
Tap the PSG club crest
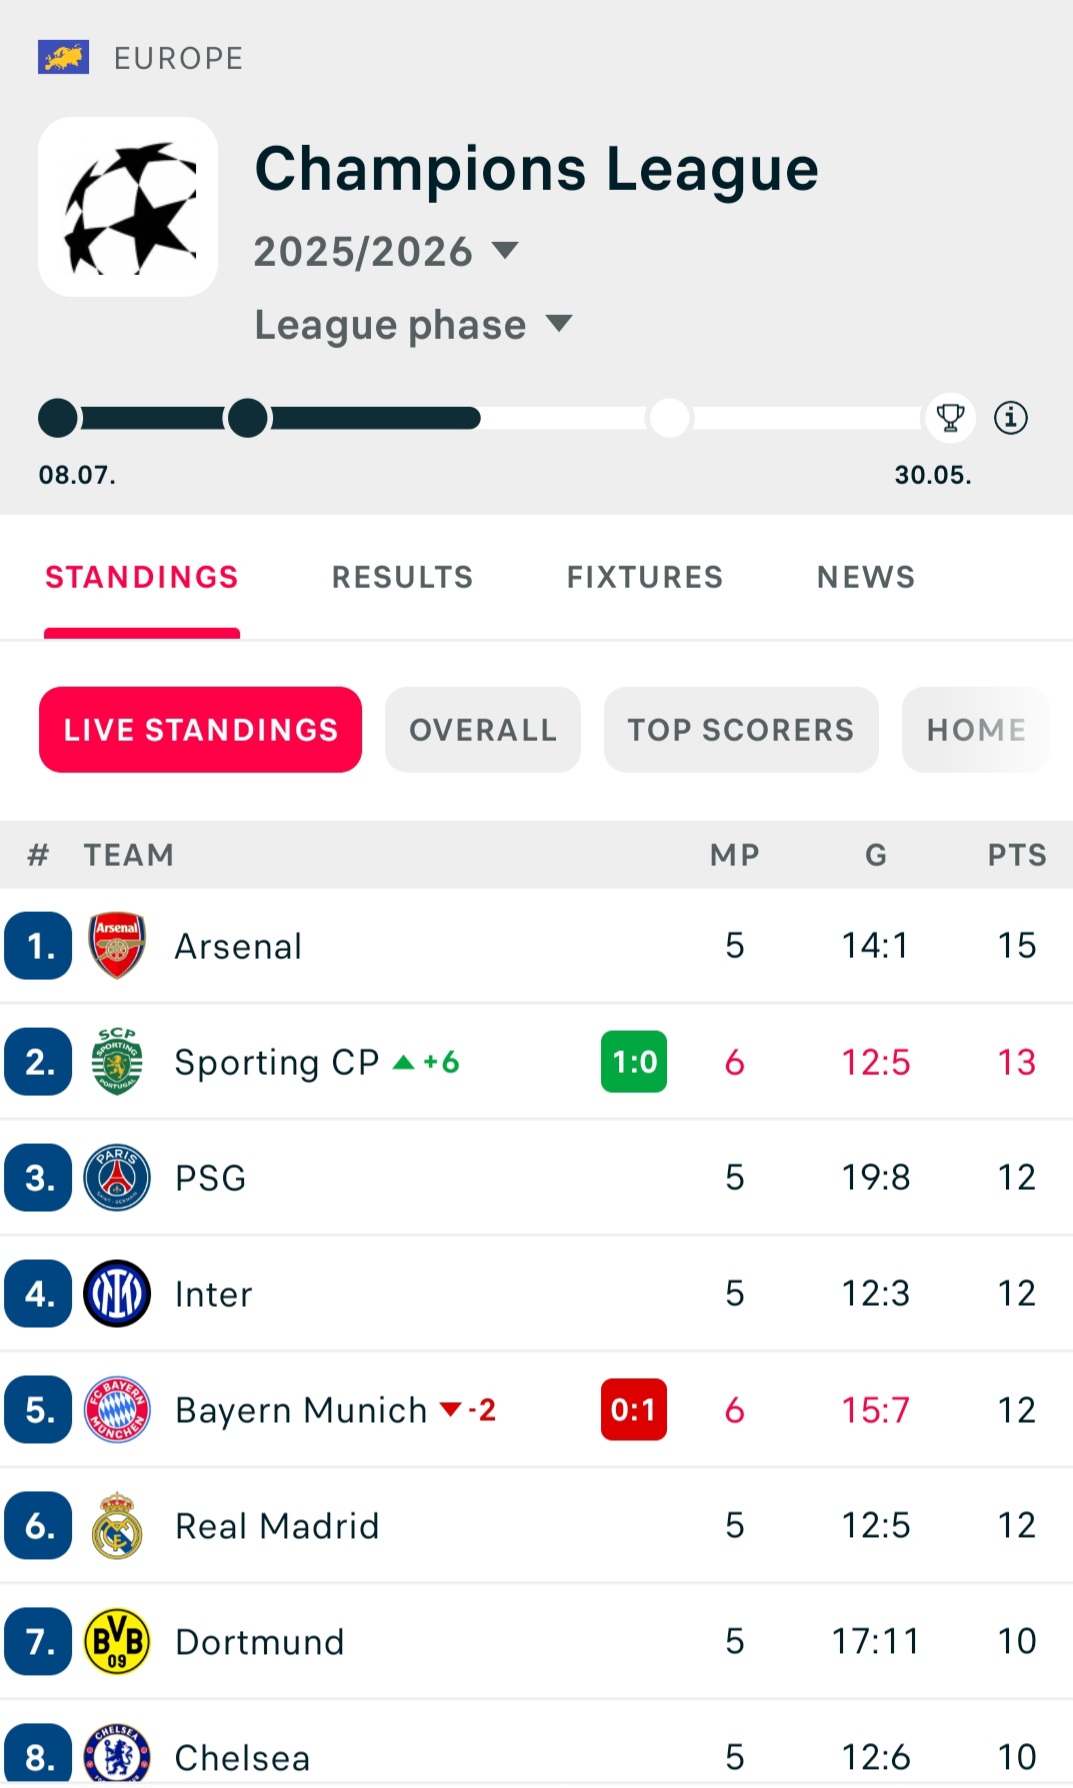coord(117,1177)
